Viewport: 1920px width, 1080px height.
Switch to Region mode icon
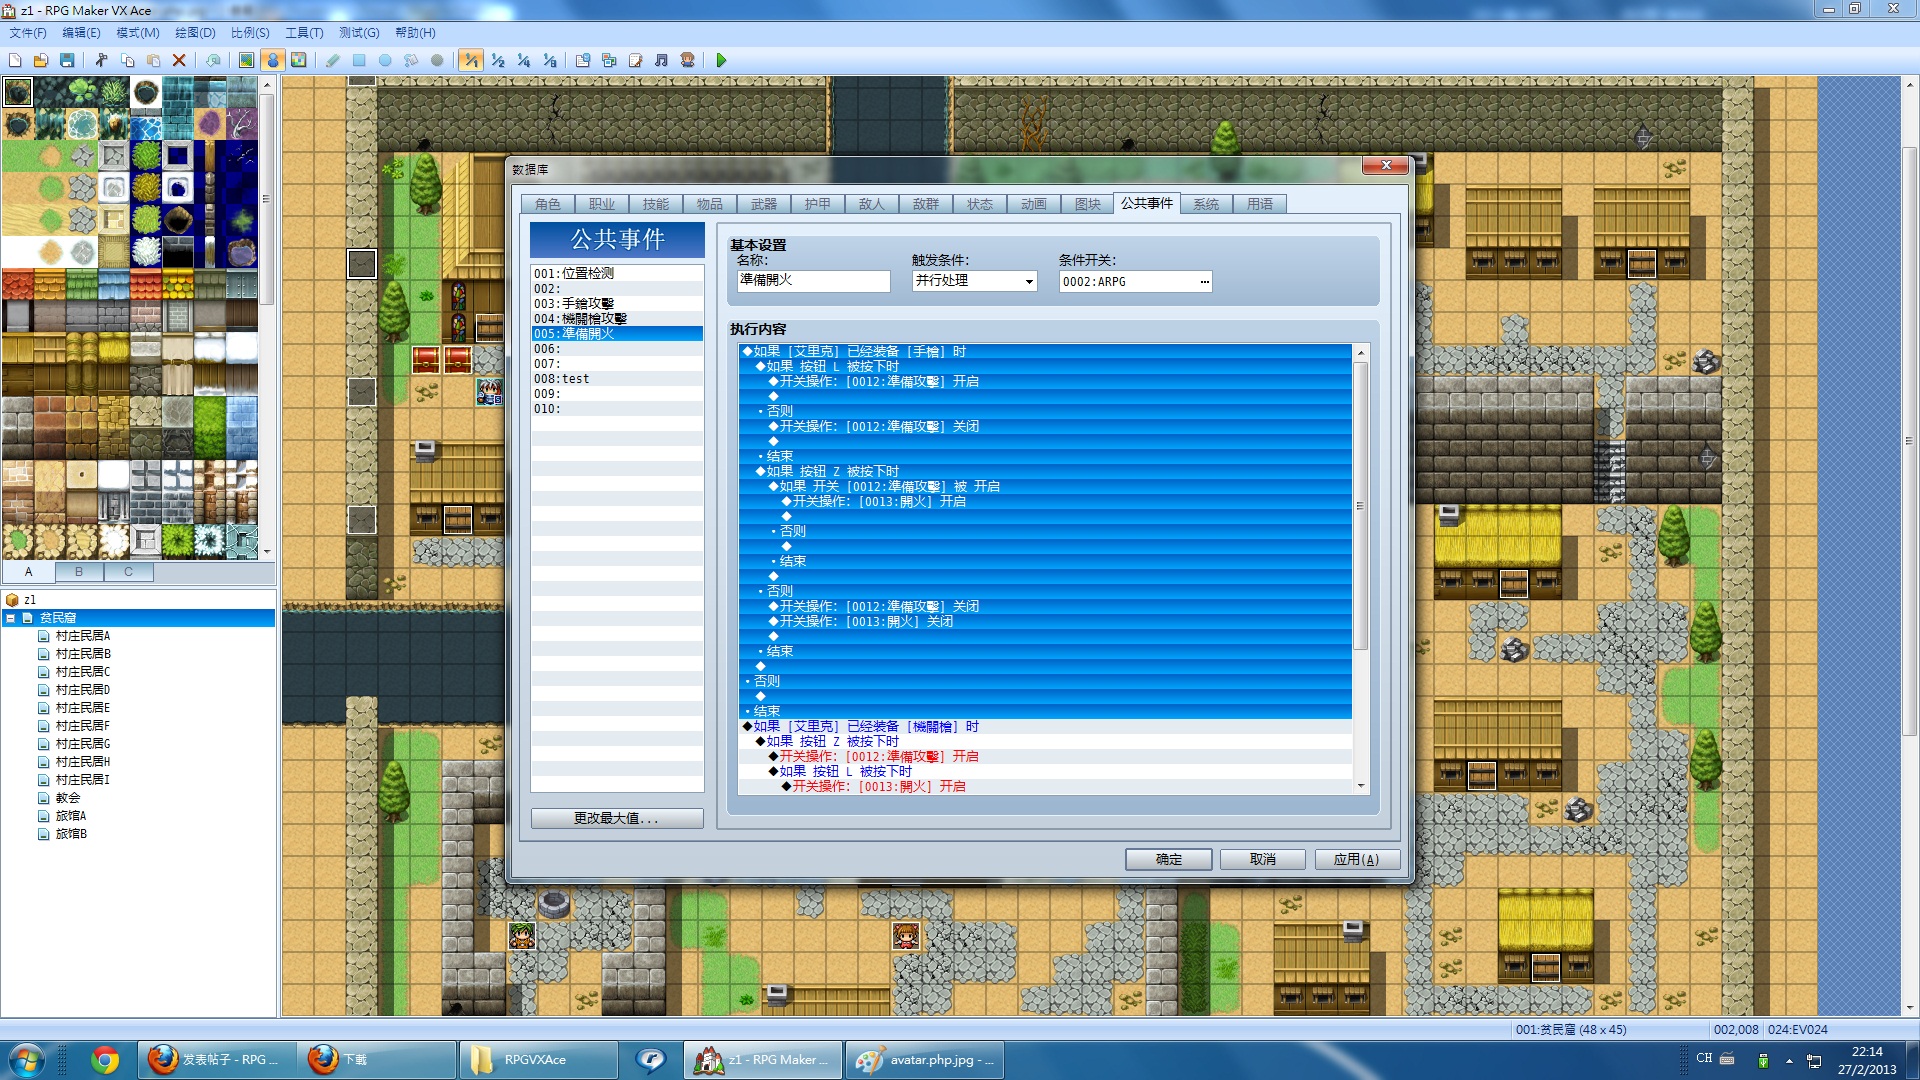click(x=298, y=60)
